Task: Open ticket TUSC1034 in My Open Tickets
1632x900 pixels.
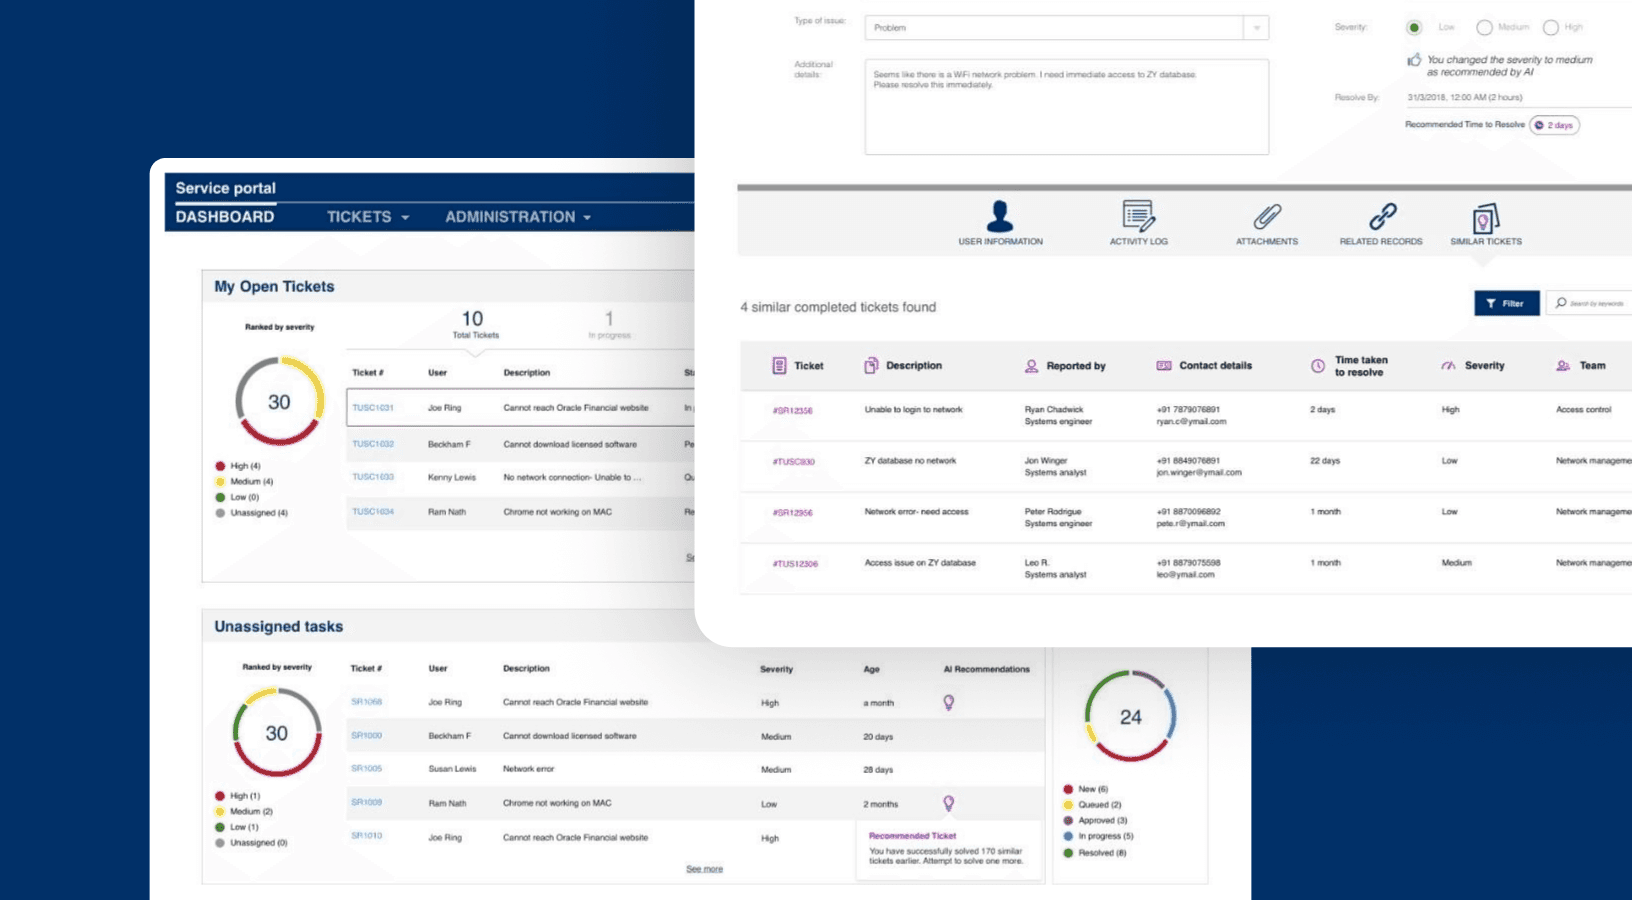Action: click(x=373, y=512)
